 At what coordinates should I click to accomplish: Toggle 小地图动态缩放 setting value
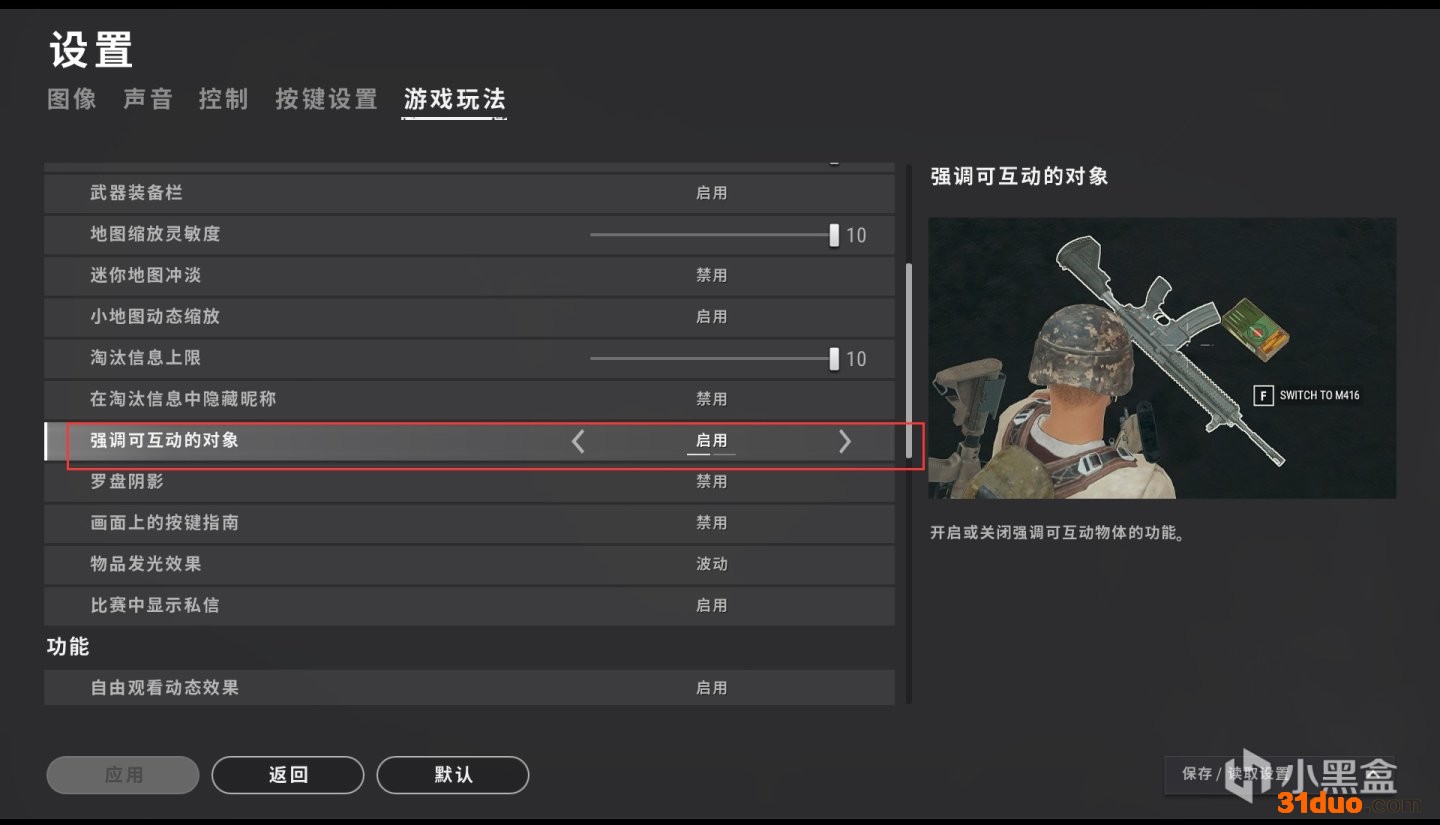[711, 316]
